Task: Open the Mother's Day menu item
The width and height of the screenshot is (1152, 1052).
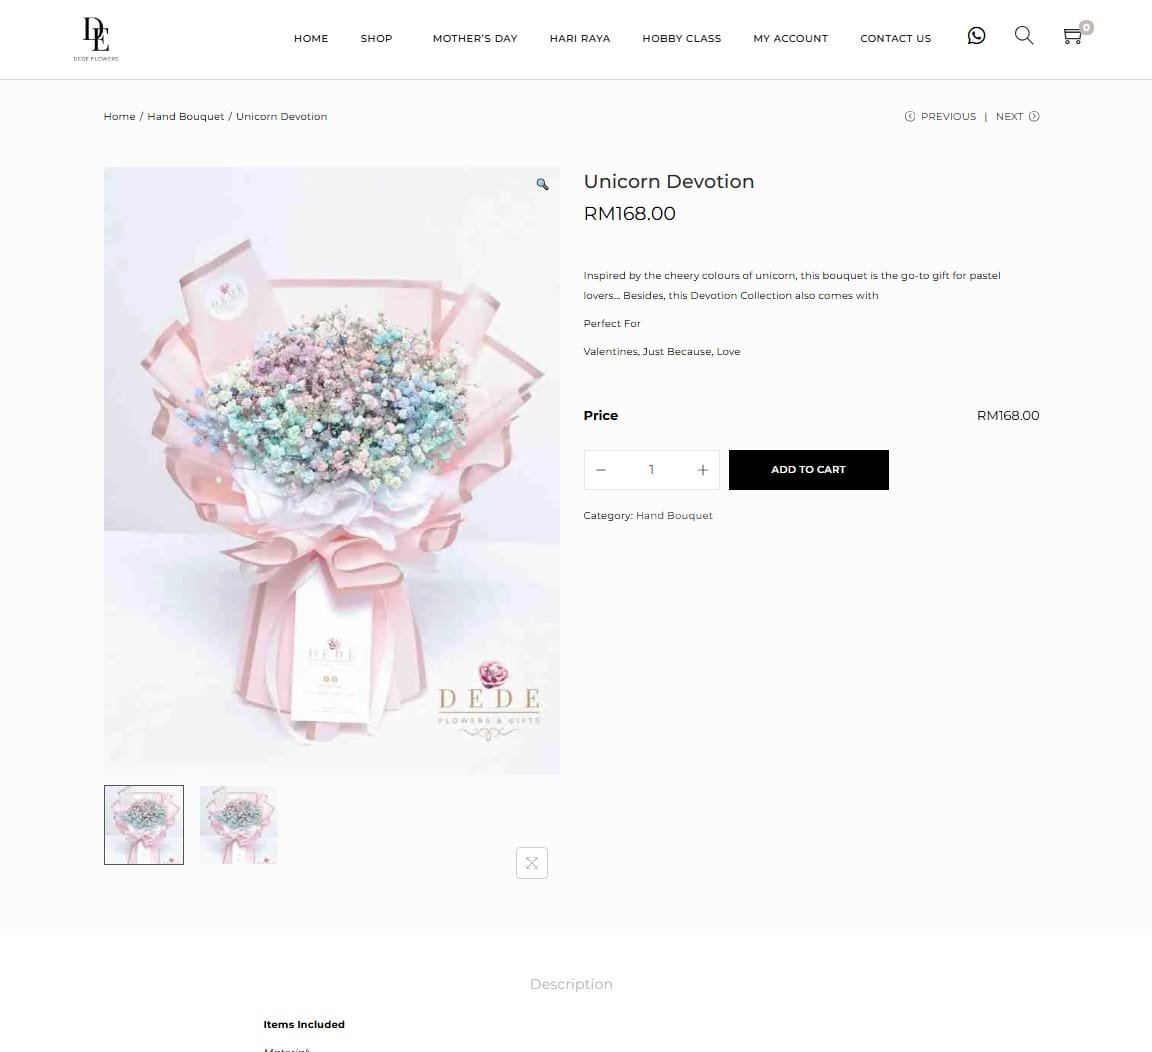Action: tap(475, 38)
